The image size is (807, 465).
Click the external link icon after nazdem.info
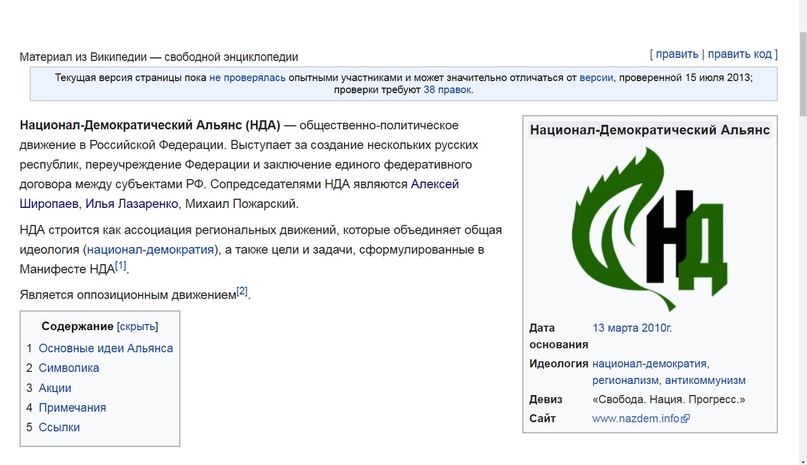pyautogui.click(x=685, y=419)
